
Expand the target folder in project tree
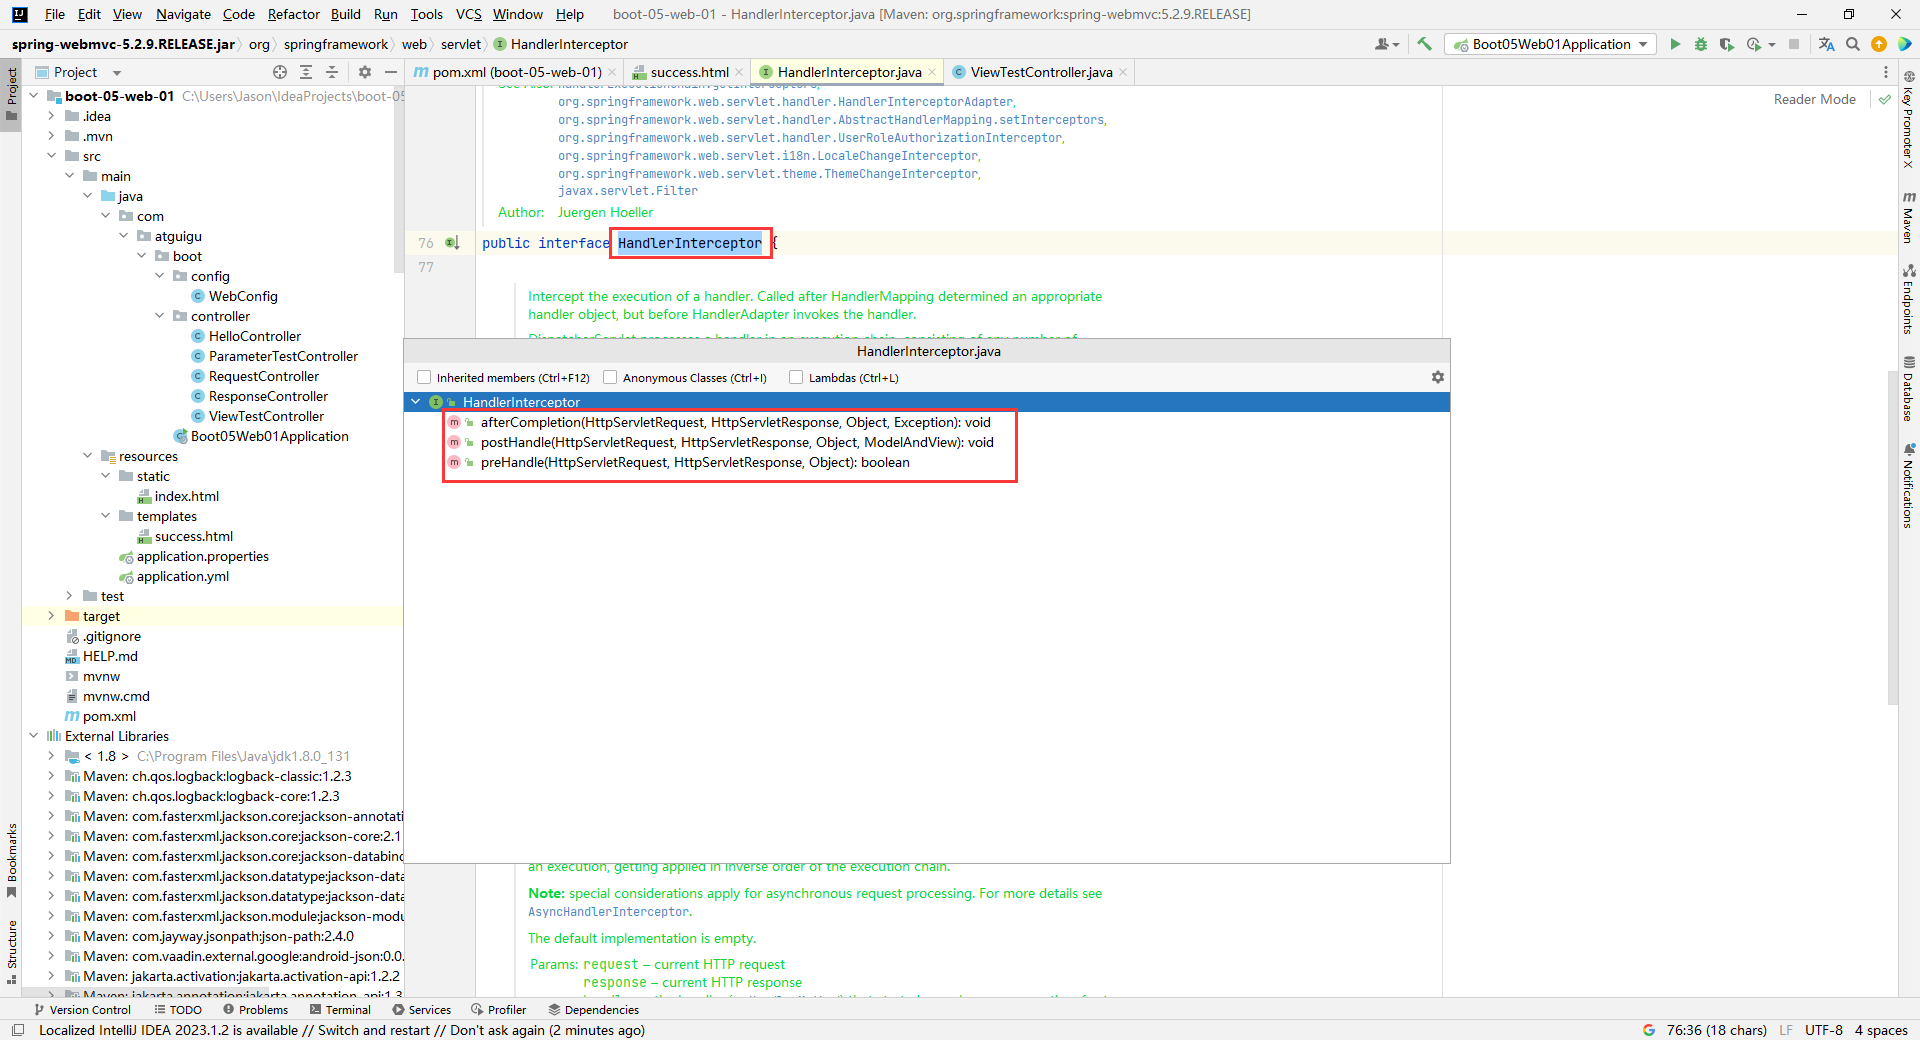(x=51, y=616)
